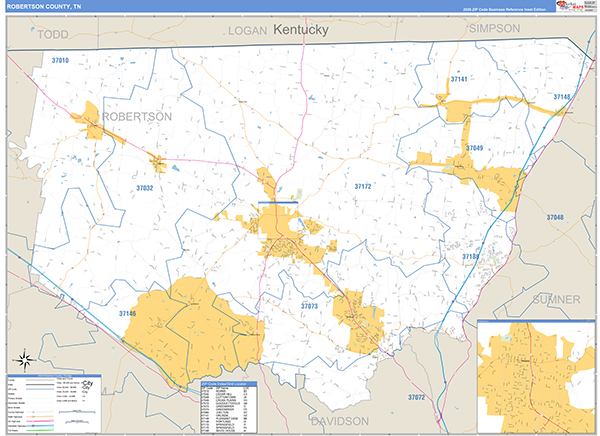The width and height of the screenshot is (600, 436).
Task: Click ZIP code label 37048
Action: [x=555, y=217]
